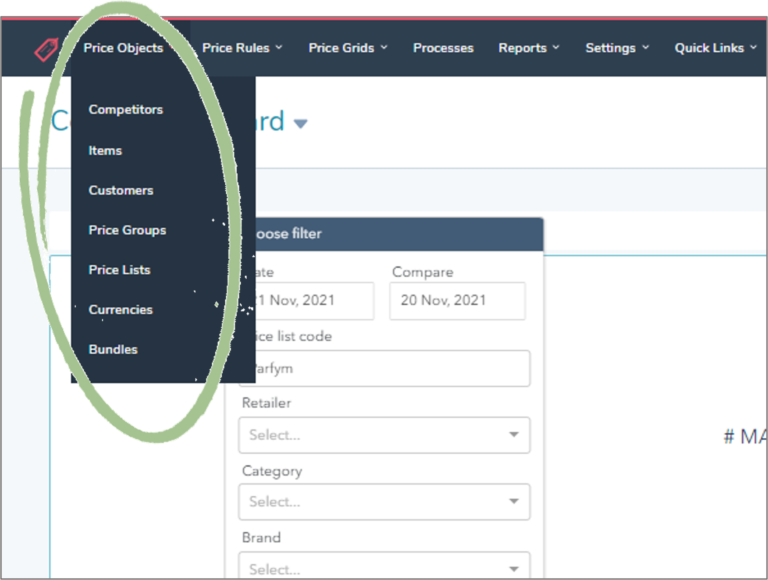Open the Retailer select dropdown
The height and width of the screenshot is (580, 768).
(x=384, y=435)
